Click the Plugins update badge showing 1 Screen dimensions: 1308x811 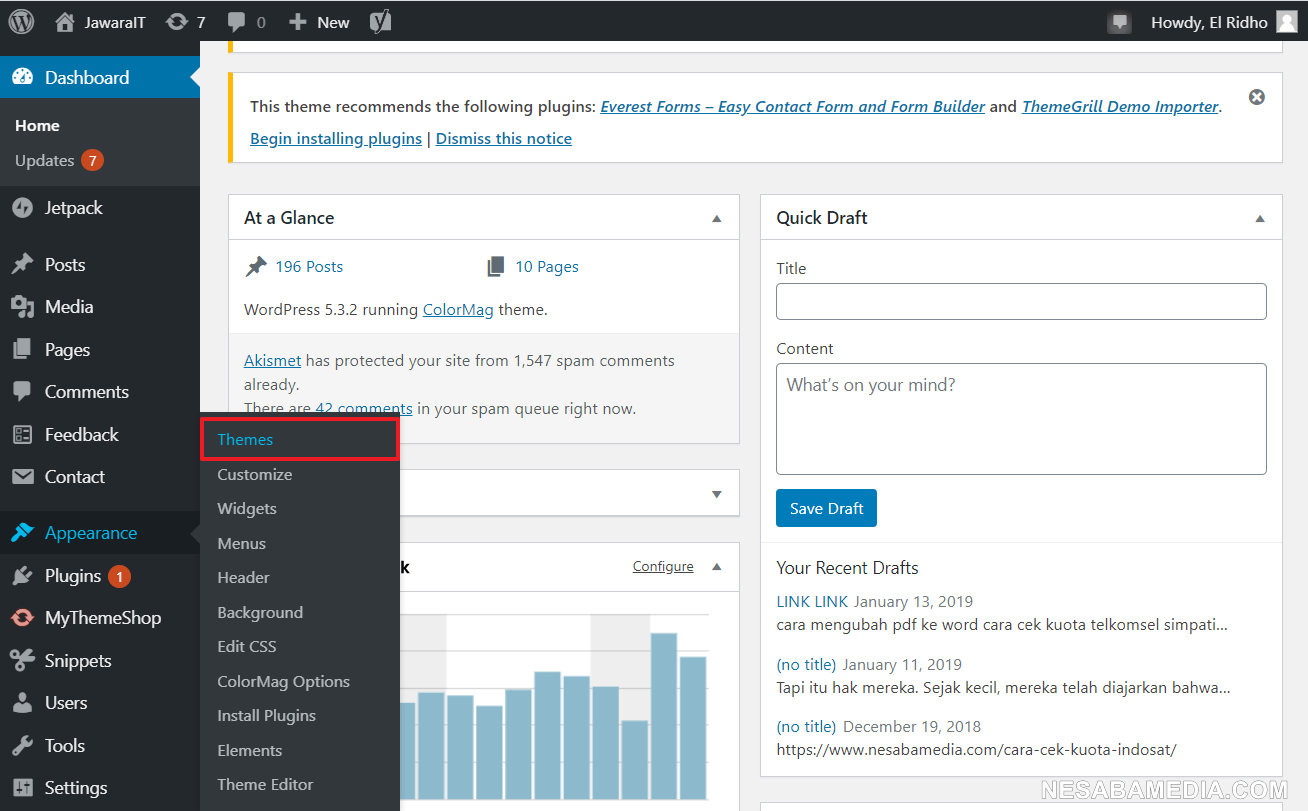118,577
